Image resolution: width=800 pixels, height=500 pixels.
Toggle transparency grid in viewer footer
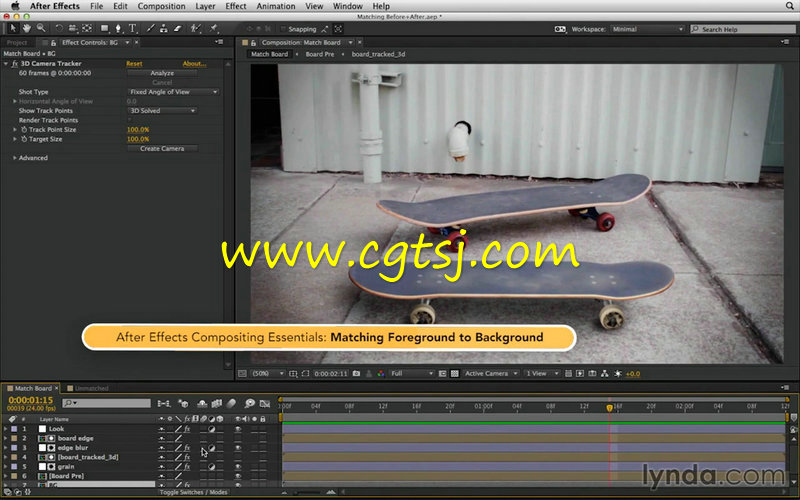point(455,373)
